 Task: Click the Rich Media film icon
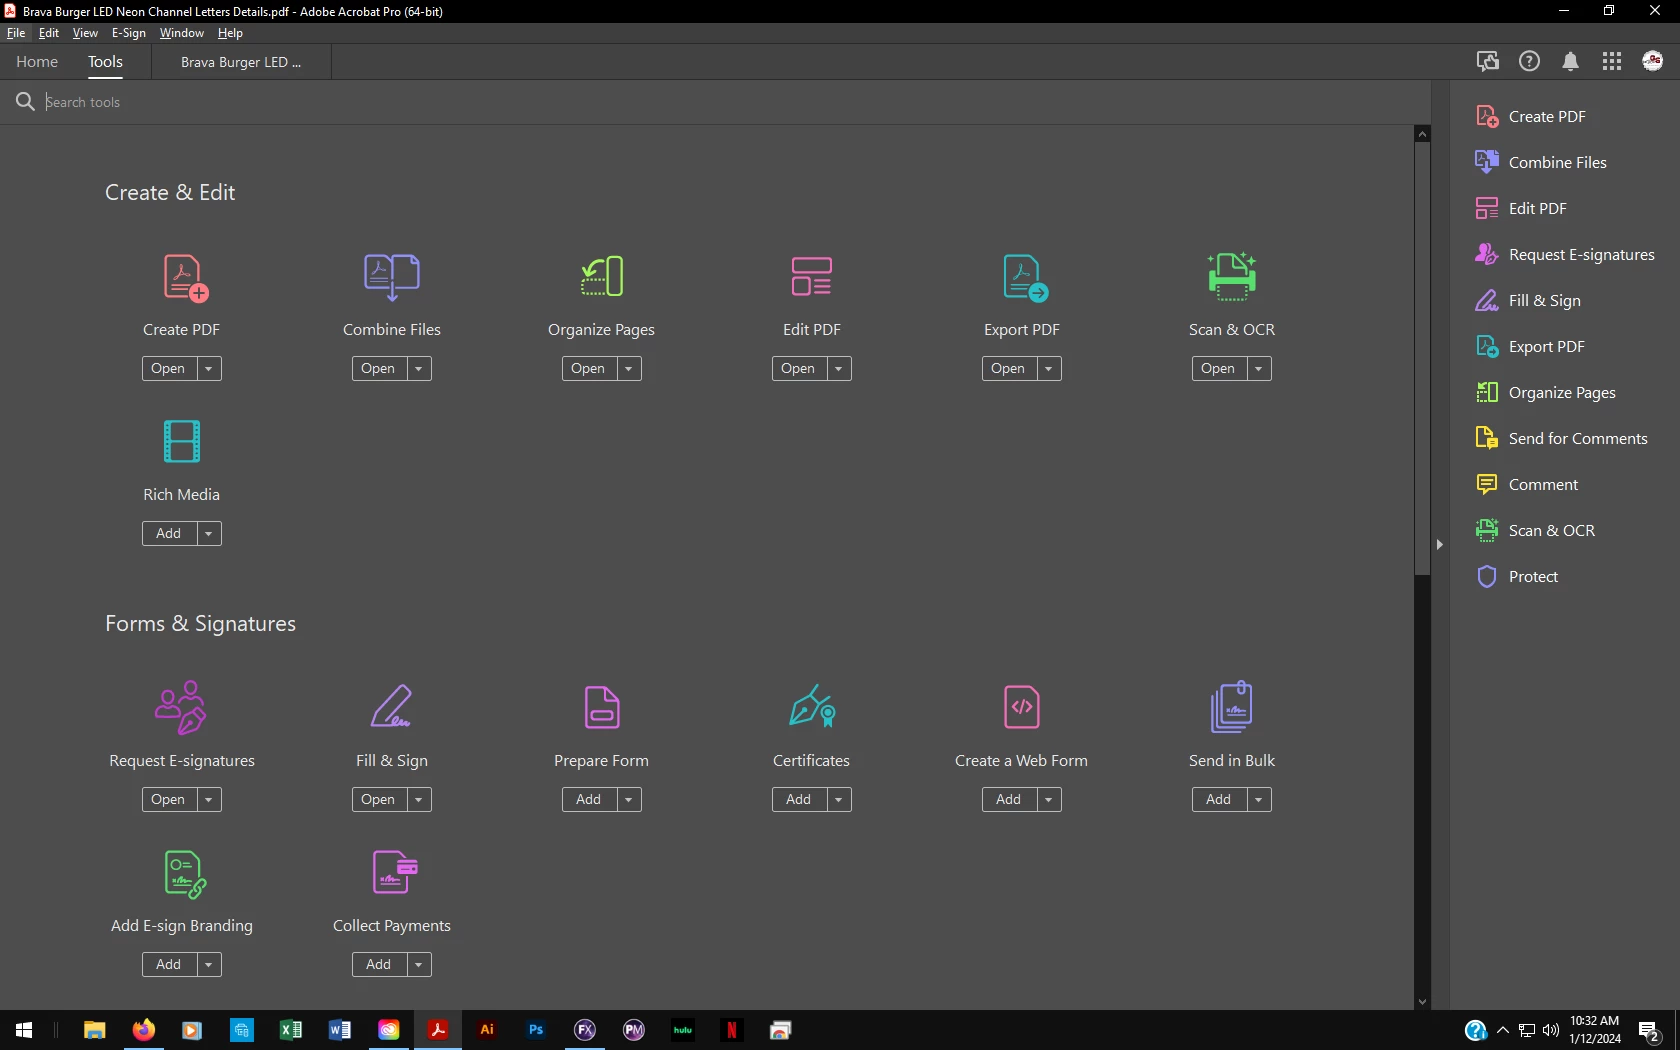182,441
